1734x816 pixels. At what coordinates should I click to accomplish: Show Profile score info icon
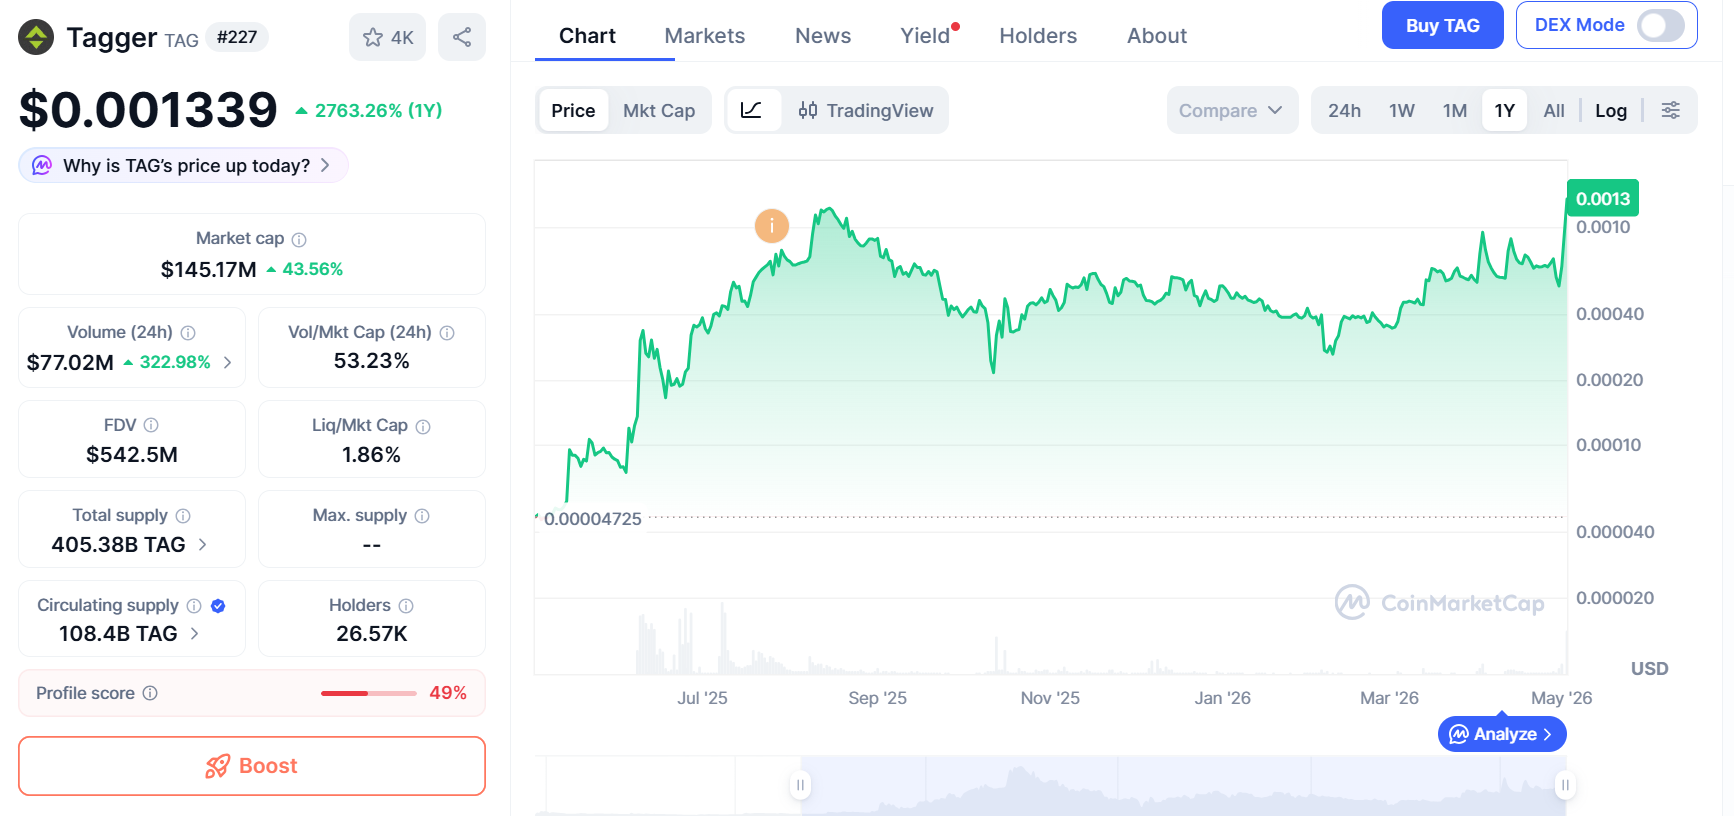(x=150, y=693)
